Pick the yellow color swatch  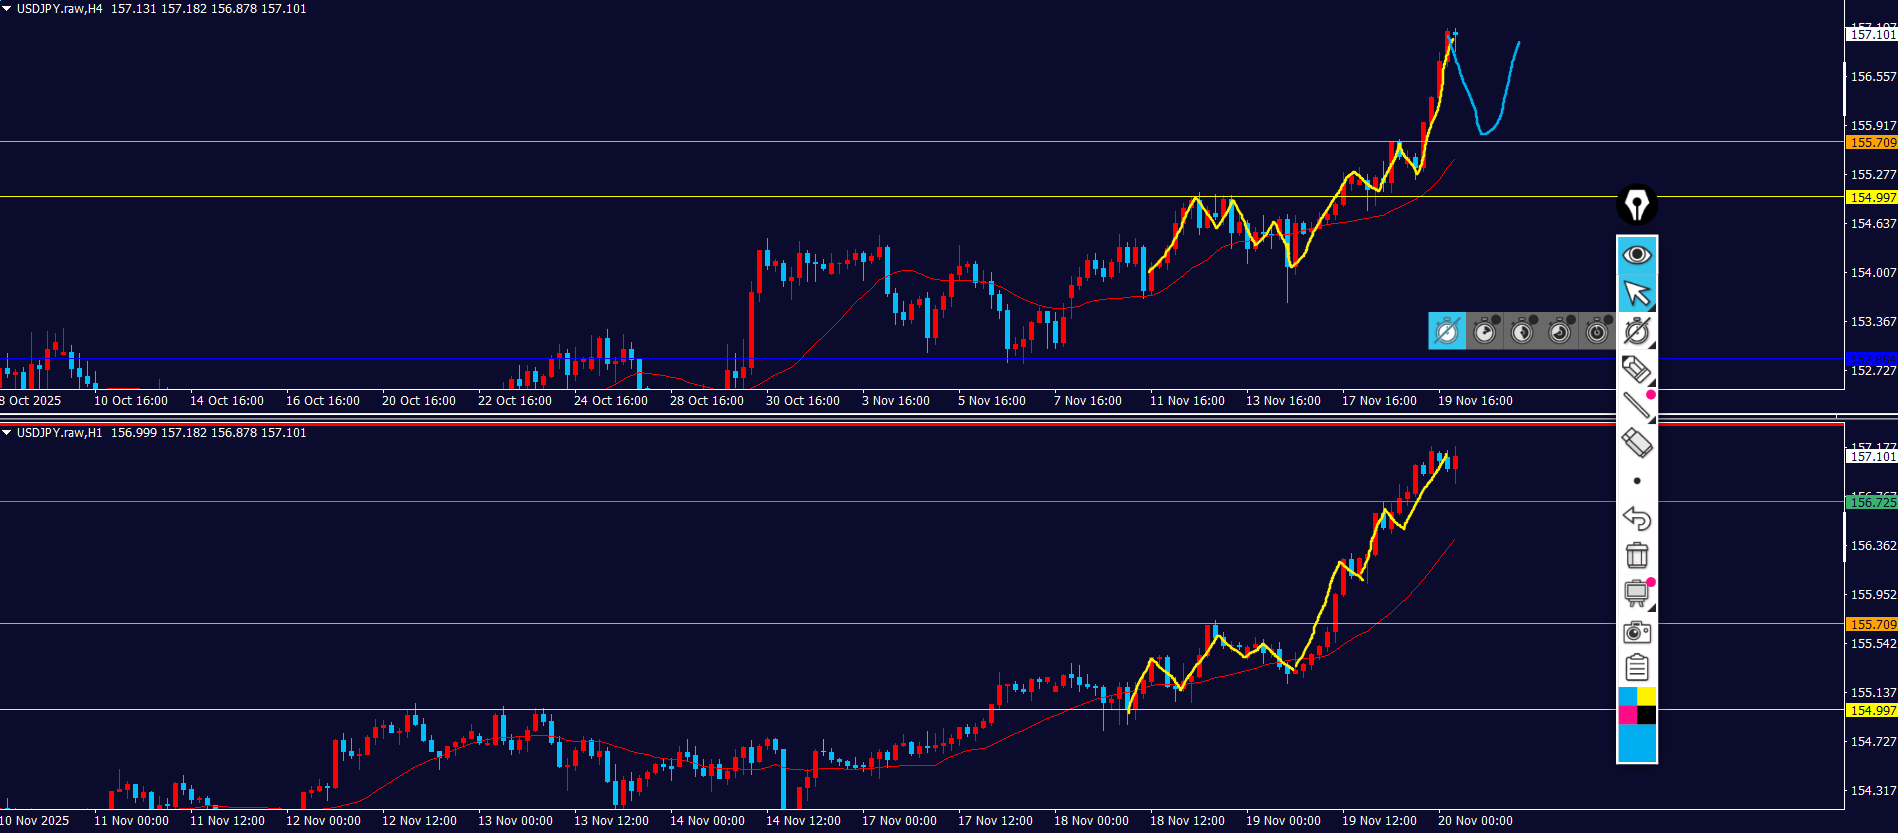point(1646,696)
